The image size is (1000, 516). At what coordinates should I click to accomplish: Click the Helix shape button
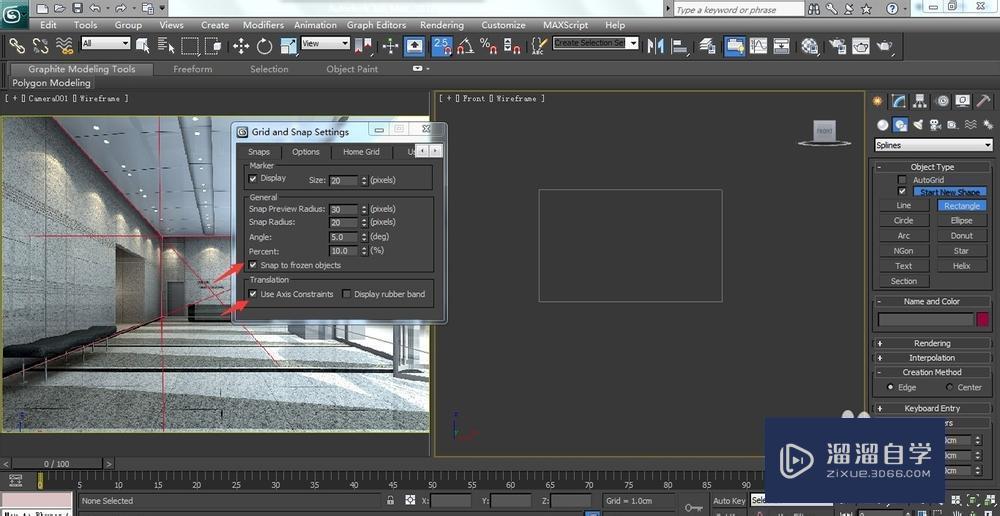[x=962, y=266]
